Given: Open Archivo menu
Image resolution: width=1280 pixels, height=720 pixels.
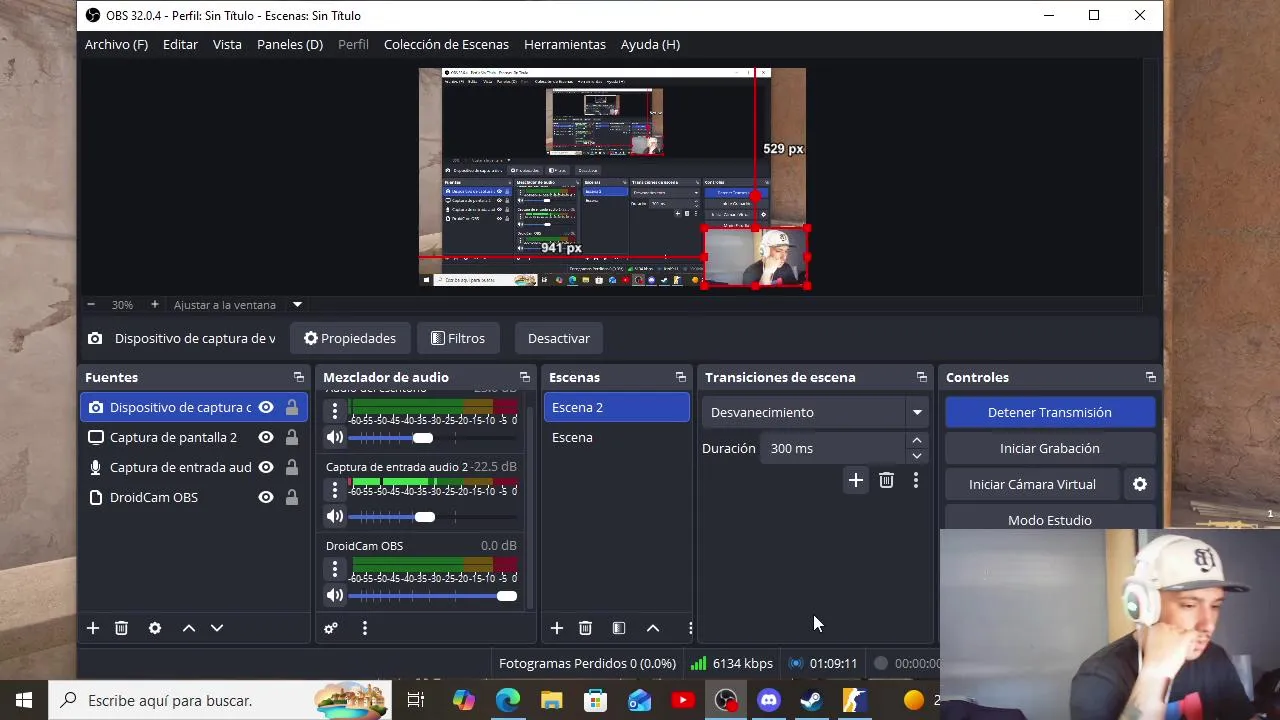Looking at the screenshot, I should (x=116, y=44).
